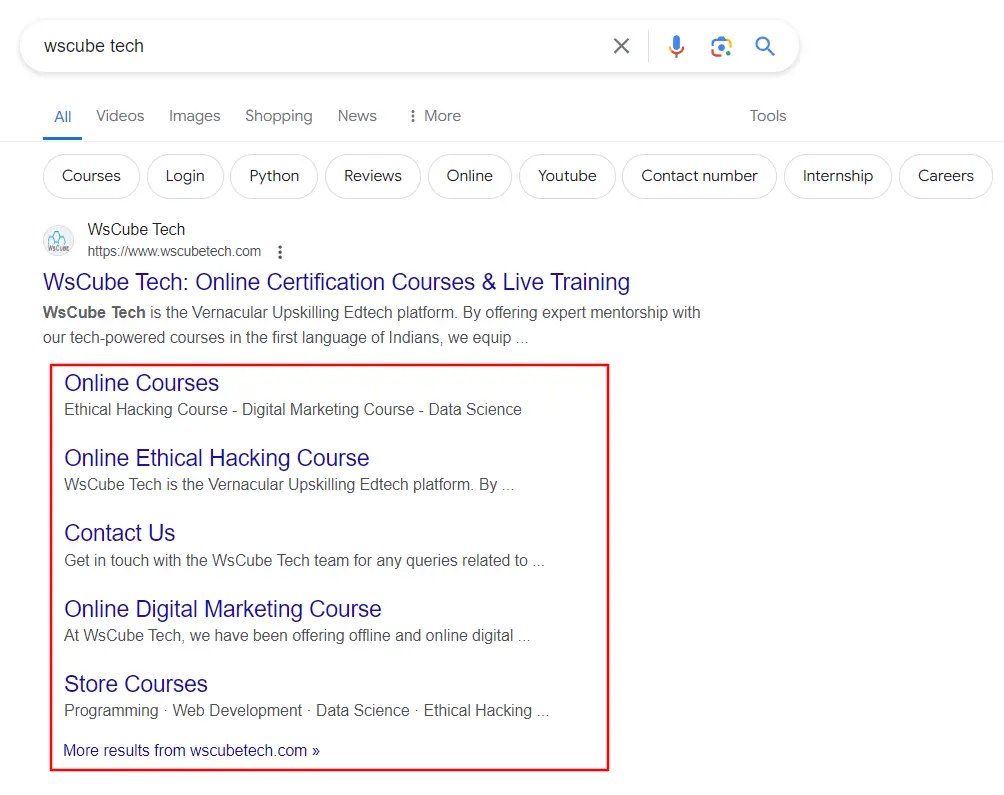Apply the Python filter chip
This screenshot has height=795, width=1004.
(x=274, y=176)
